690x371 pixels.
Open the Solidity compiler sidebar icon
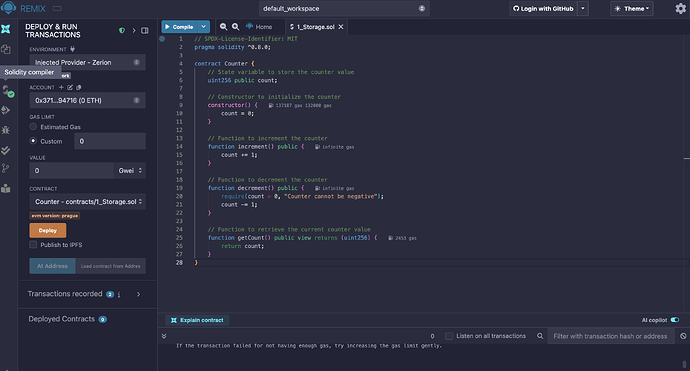coord(7,92)
